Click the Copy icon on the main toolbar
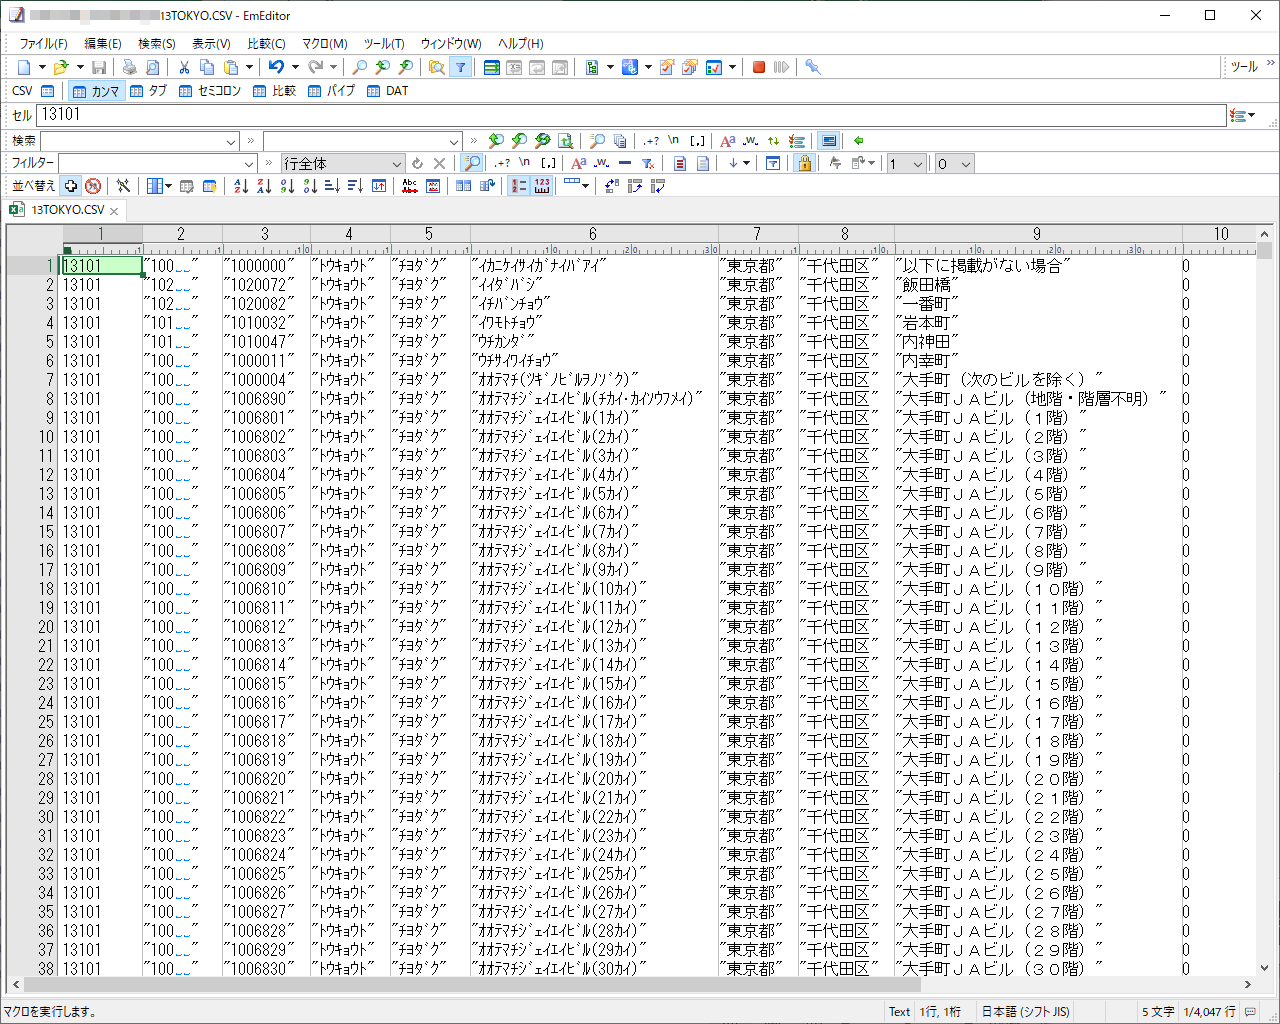The image size is (1280, 1024). pyautogui.click(x=207, y=67)
